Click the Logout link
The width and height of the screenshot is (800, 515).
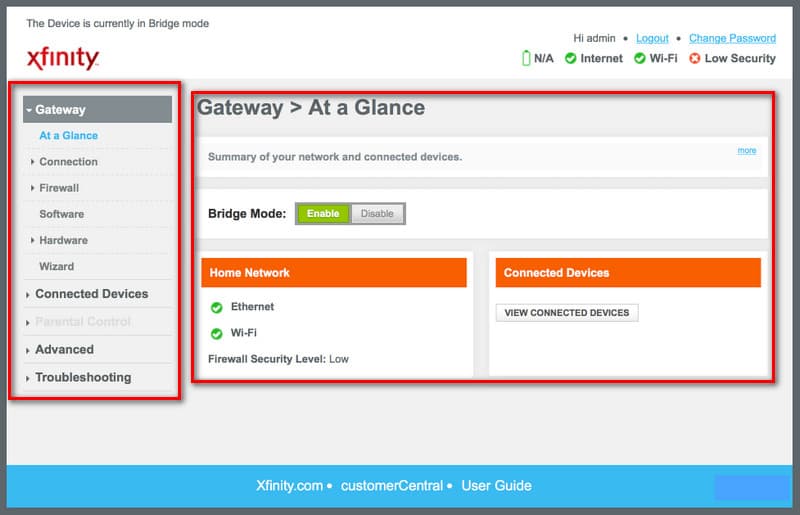[652, 38]
